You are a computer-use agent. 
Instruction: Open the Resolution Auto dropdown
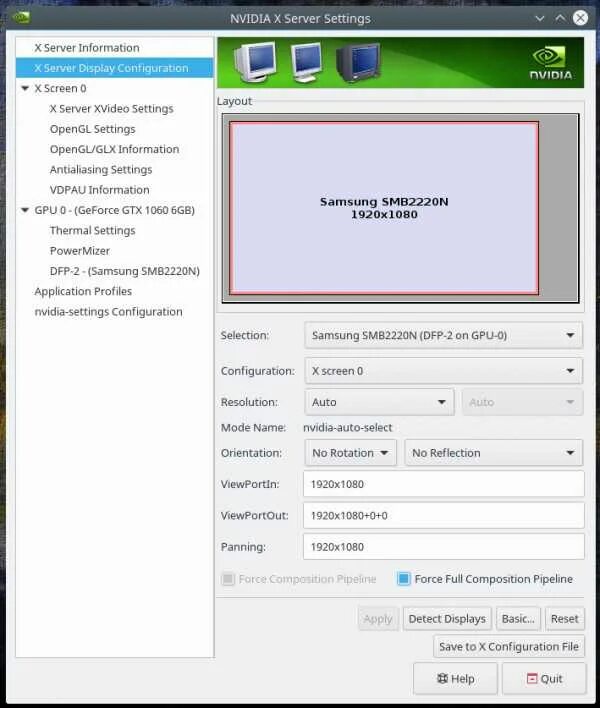point(379,402)
